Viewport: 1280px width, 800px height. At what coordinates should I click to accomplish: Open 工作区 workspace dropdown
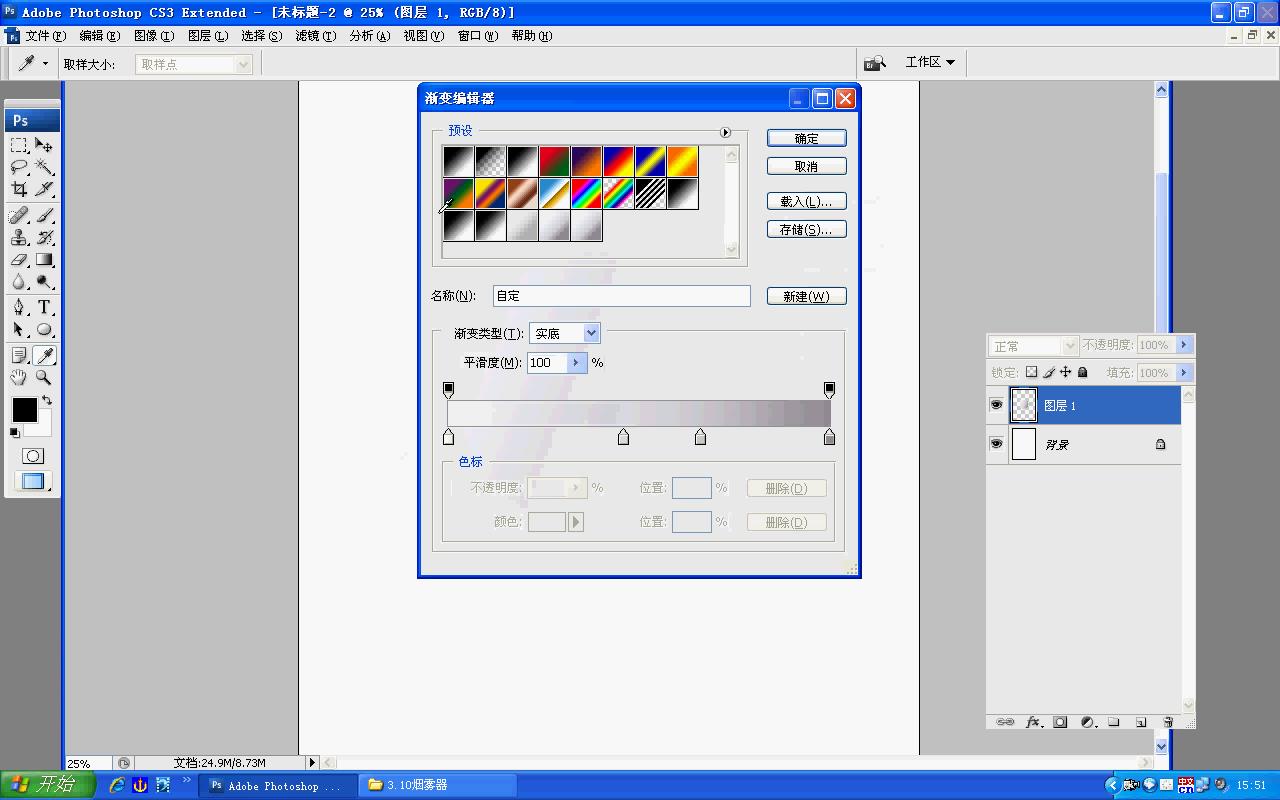930,62
